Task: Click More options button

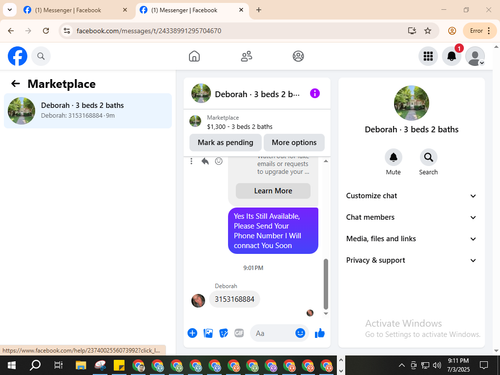Action: pos(294,142)
